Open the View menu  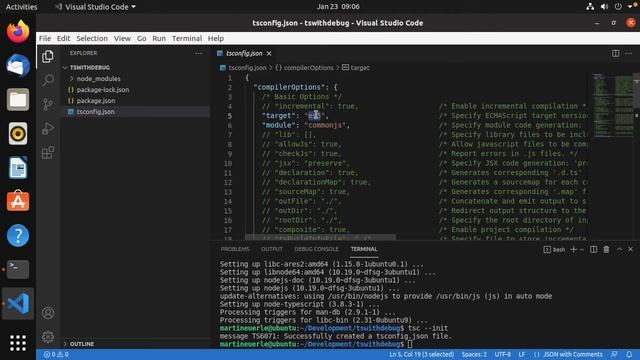coord(122,38)
